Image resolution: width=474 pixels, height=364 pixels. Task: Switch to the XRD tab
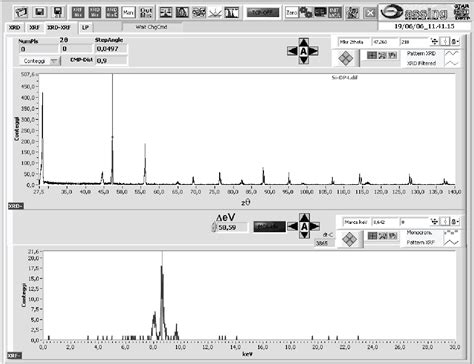(x=15, y=28)
